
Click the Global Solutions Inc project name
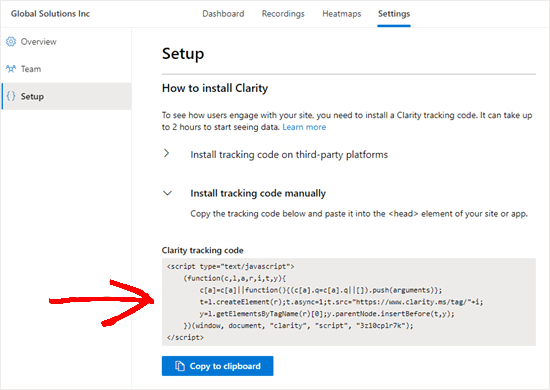[x=51, y=14]
